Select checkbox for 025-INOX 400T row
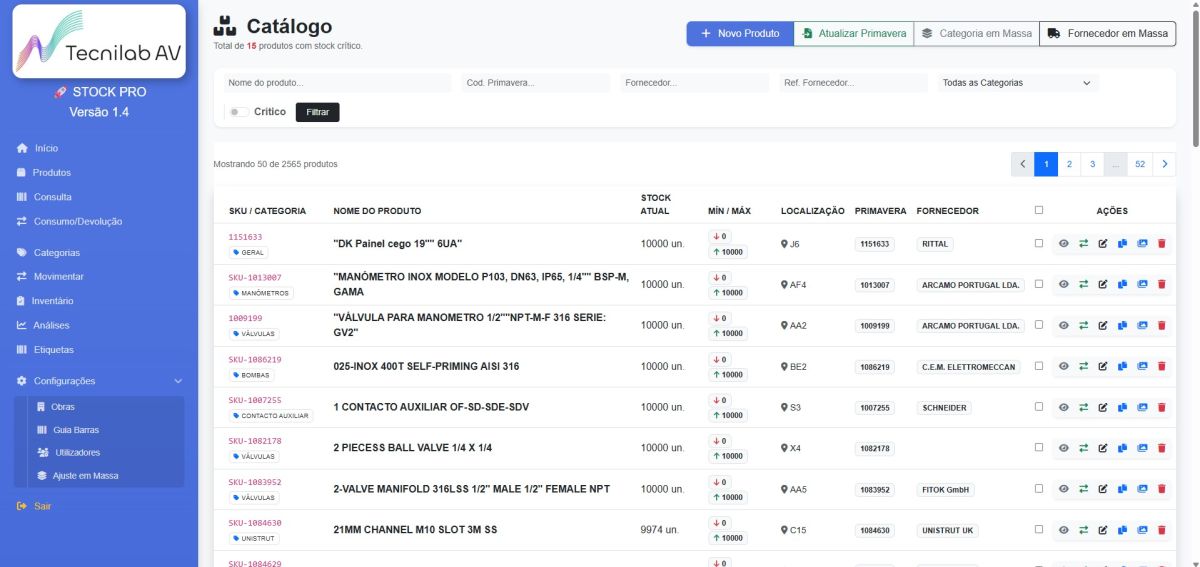The height and width of the screenshot is (567, 1200). pyautogui.click(x=1039, y=365)
